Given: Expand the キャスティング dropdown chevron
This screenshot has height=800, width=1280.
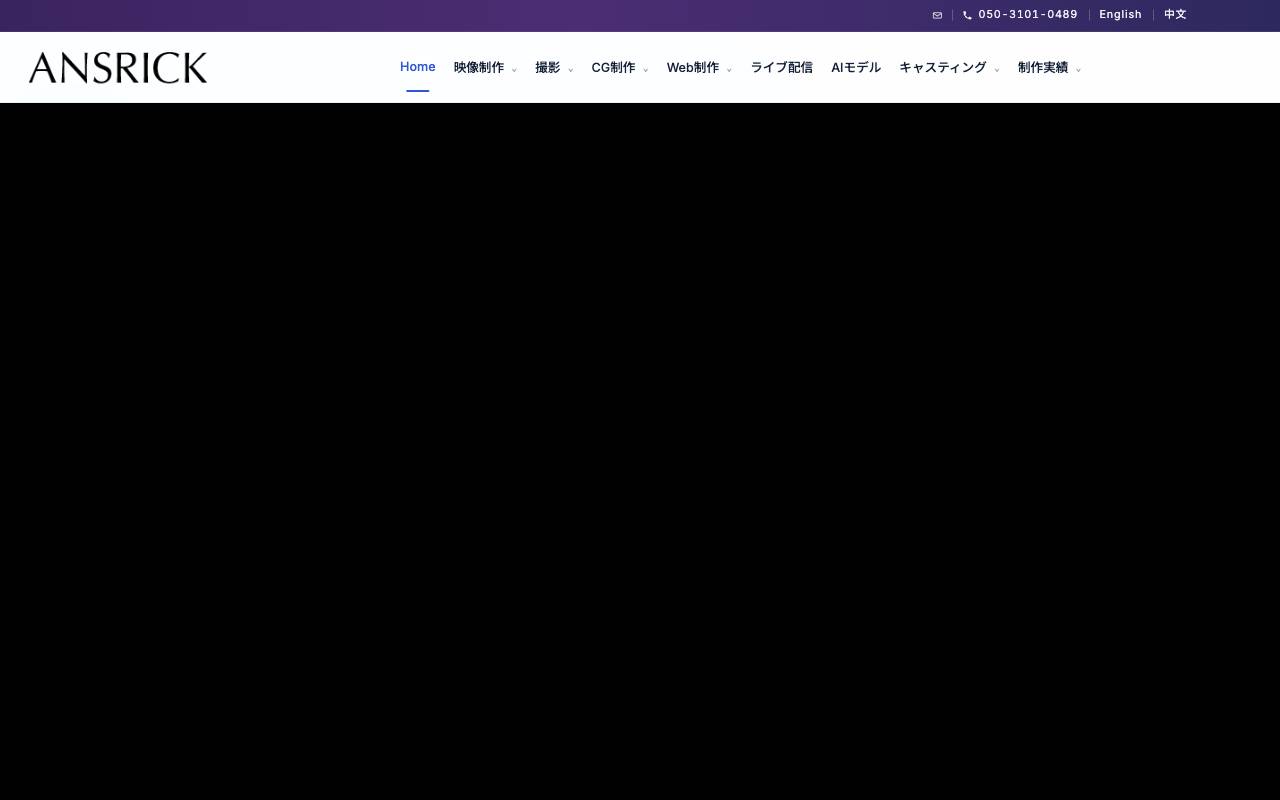Looking at the screenshot, I should pos(997,70).
